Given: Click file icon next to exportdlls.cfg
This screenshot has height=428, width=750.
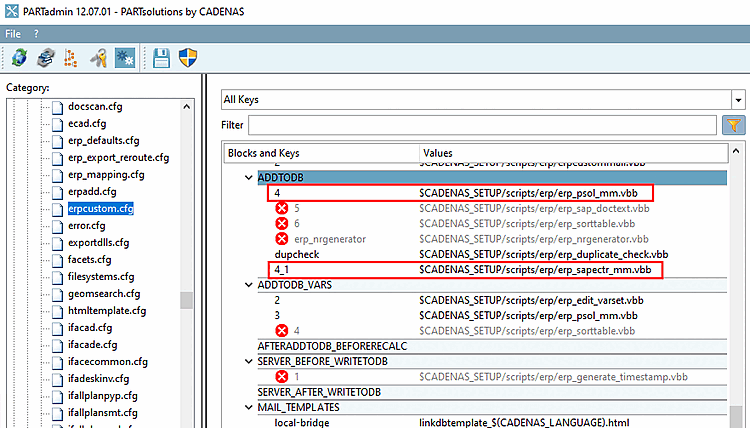Looking at the screenshot, I should (x=57, y=243).
